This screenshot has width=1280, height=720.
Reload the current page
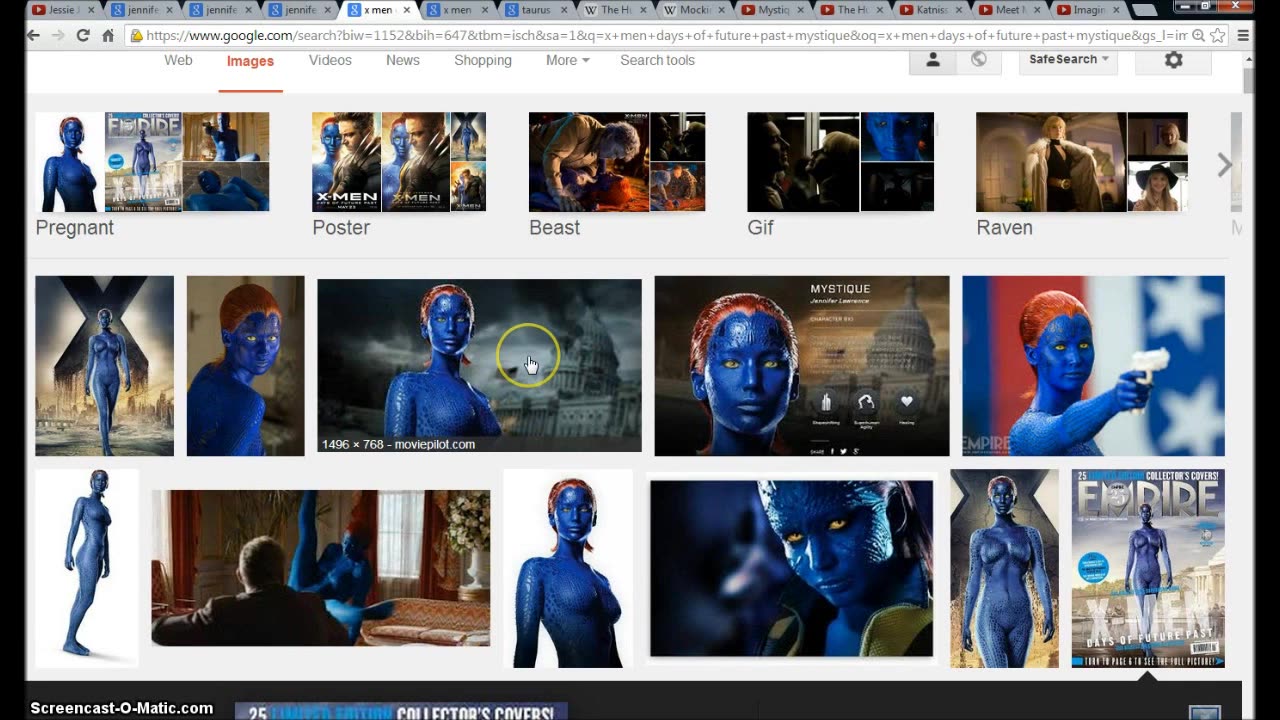point(83,35)
